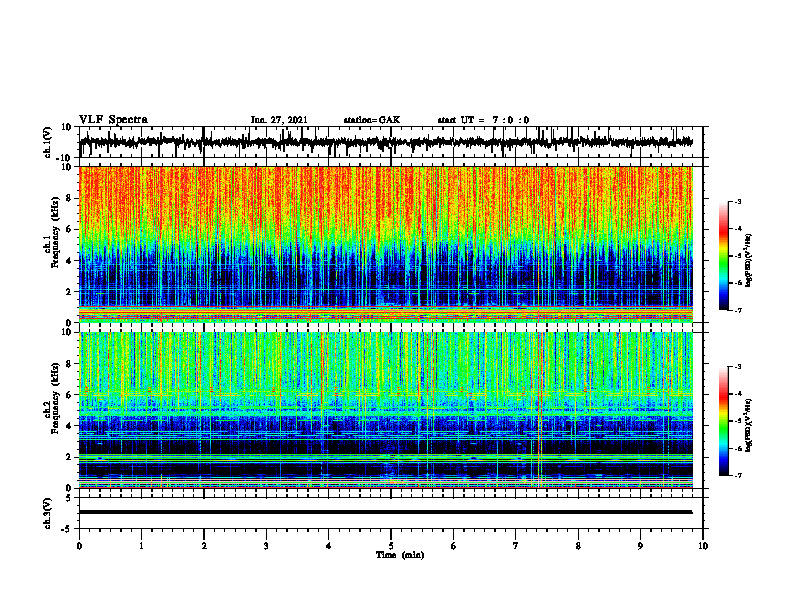Click the "2" kHz tick of ch.1 spectrogram
Image resolution: width=792 pixels, height=612 pixels.
[69, 292]
